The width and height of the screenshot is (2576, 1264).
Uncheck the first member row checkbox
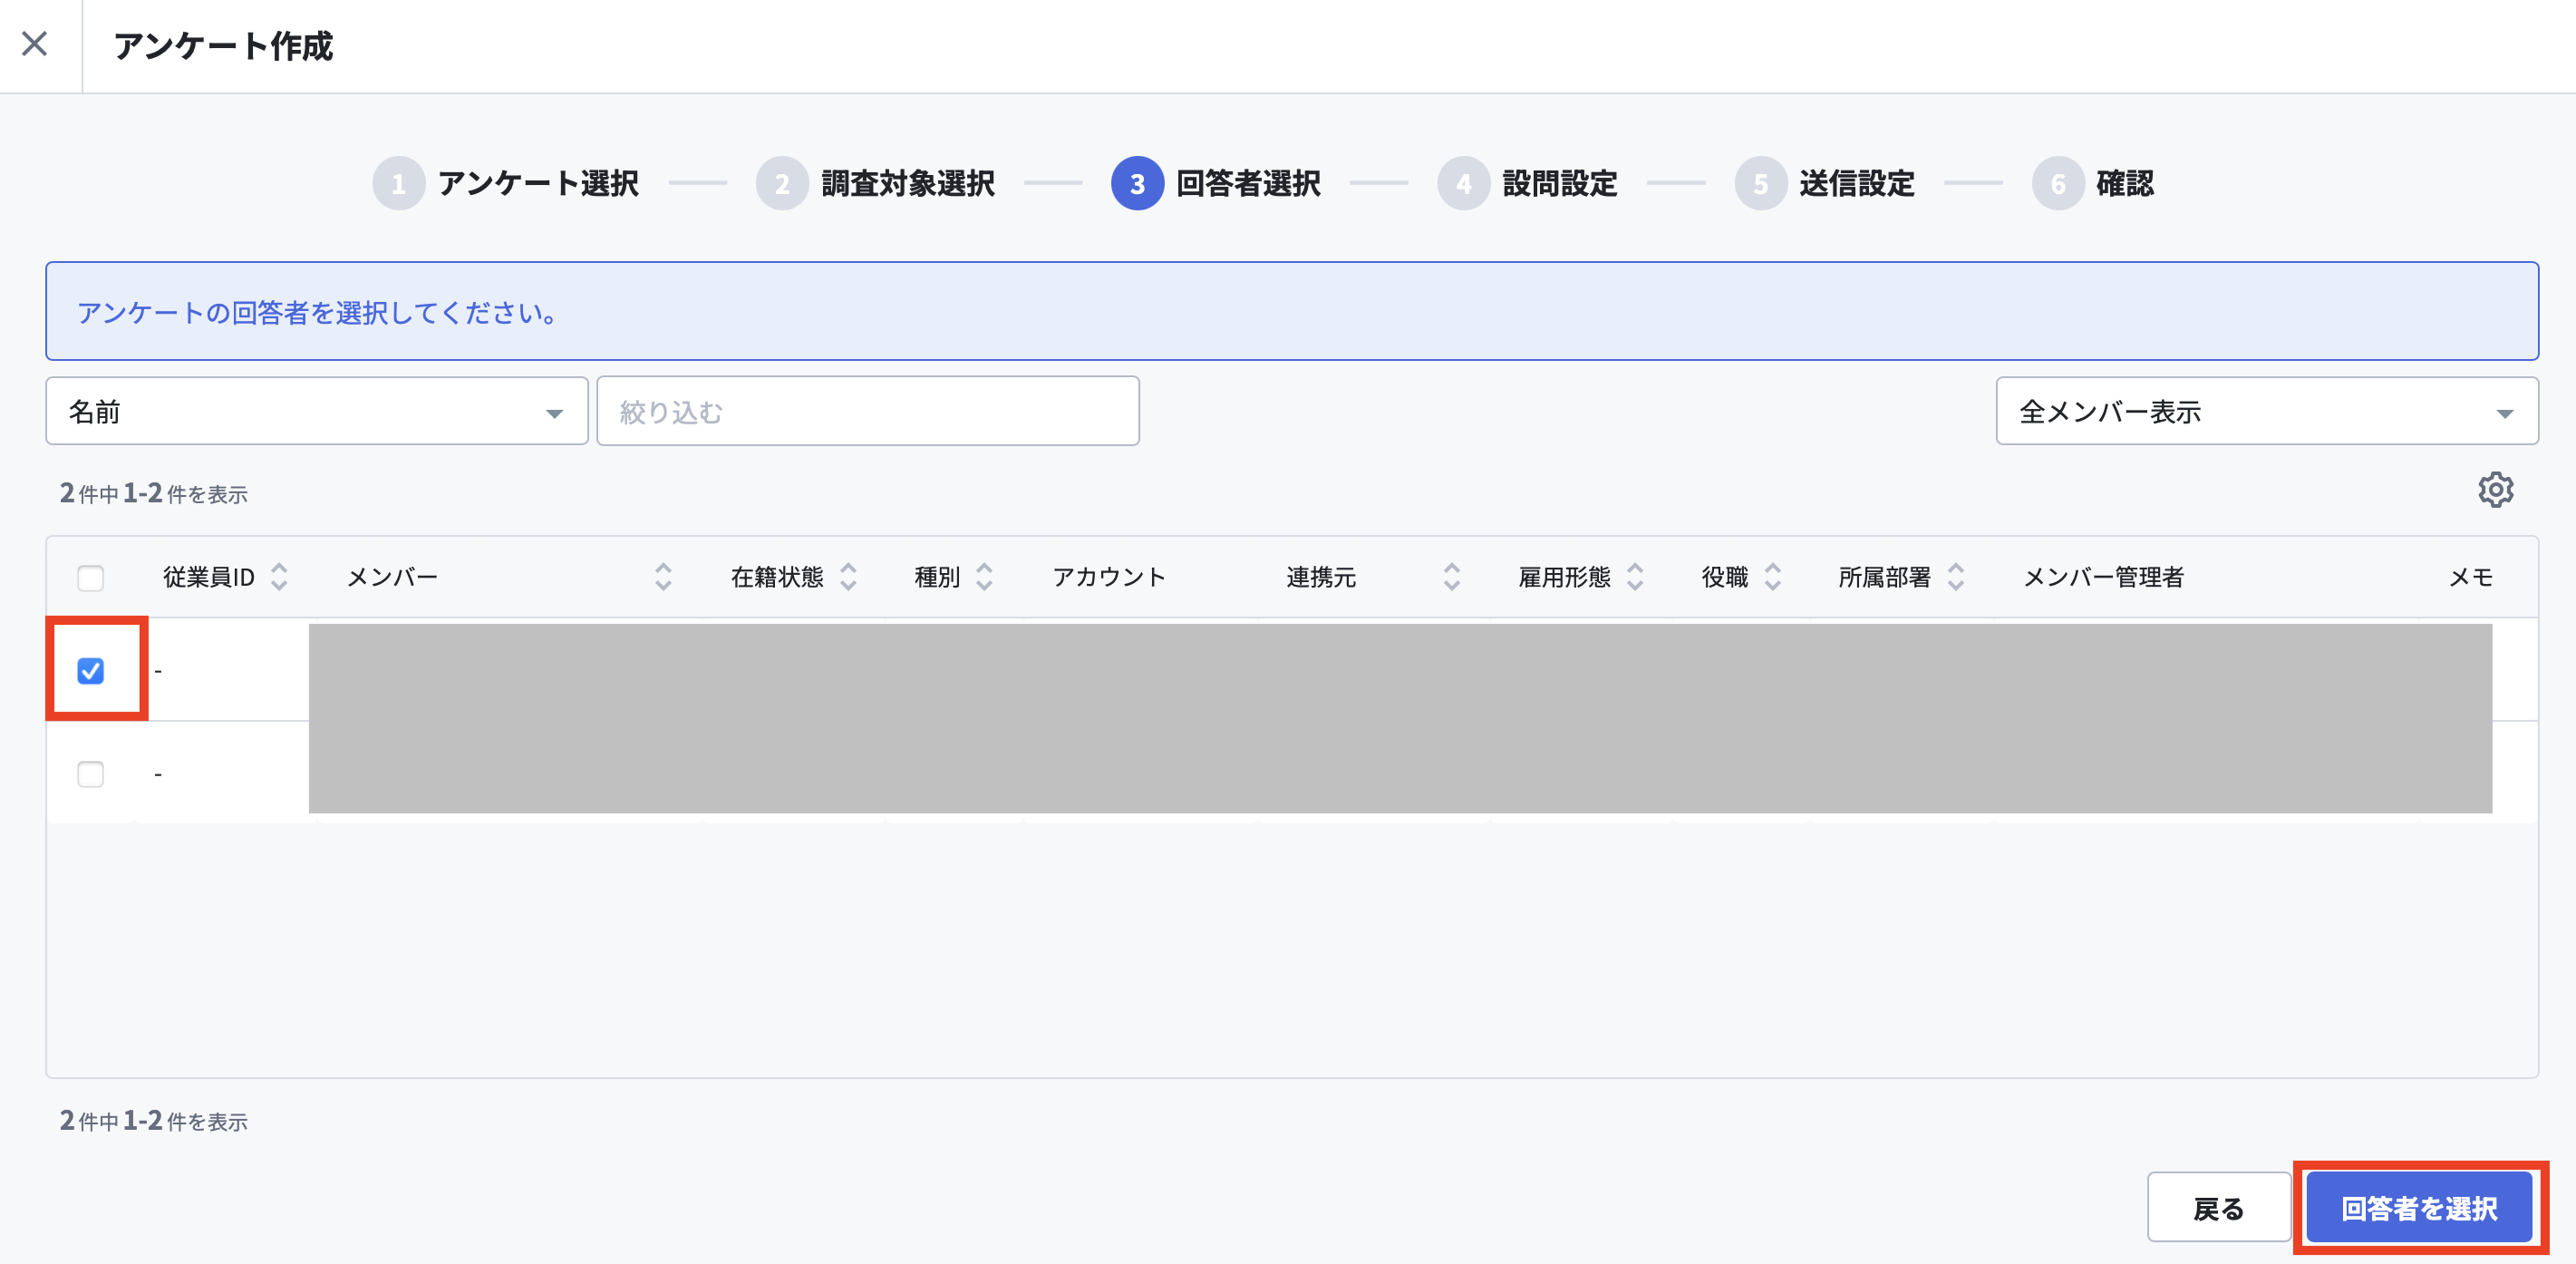91,671
